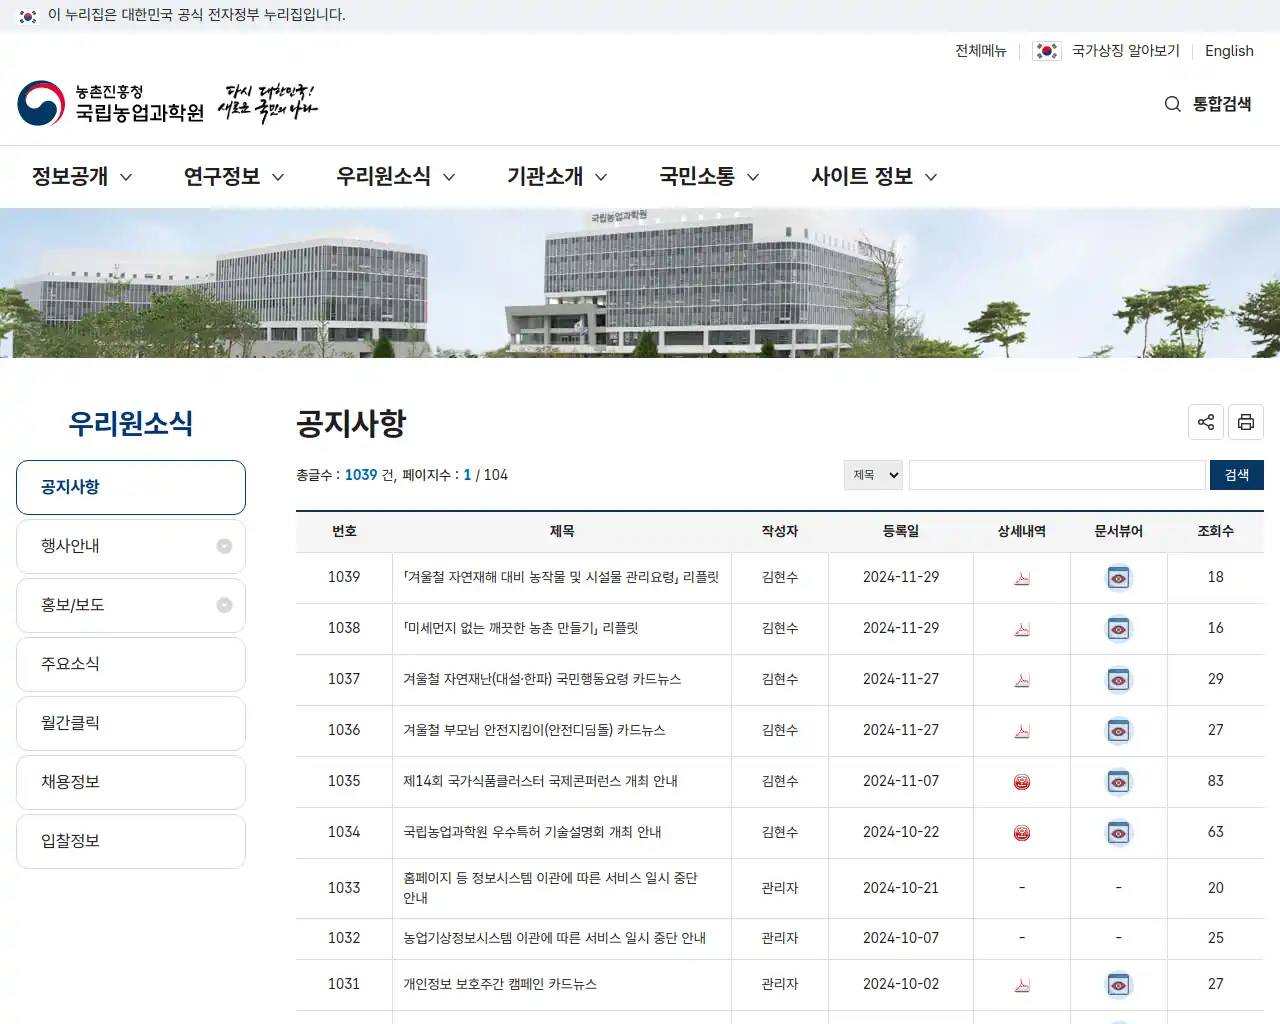Open document viewer for post 1034
1280x1024 pixels.
click(1119, 833)
